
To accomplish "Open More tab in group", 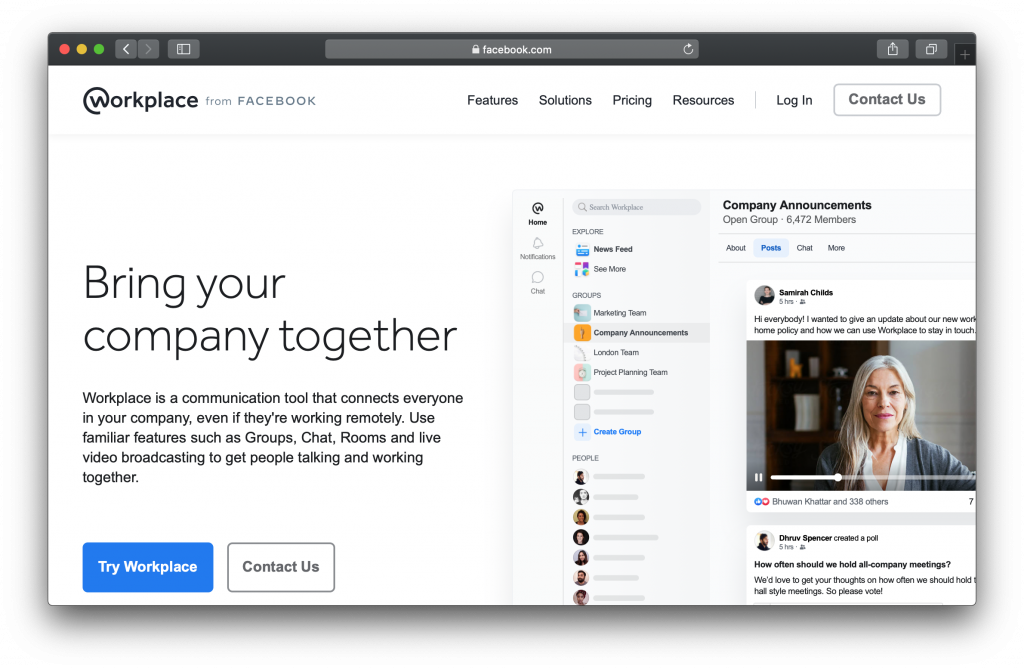I will point(836,248).
